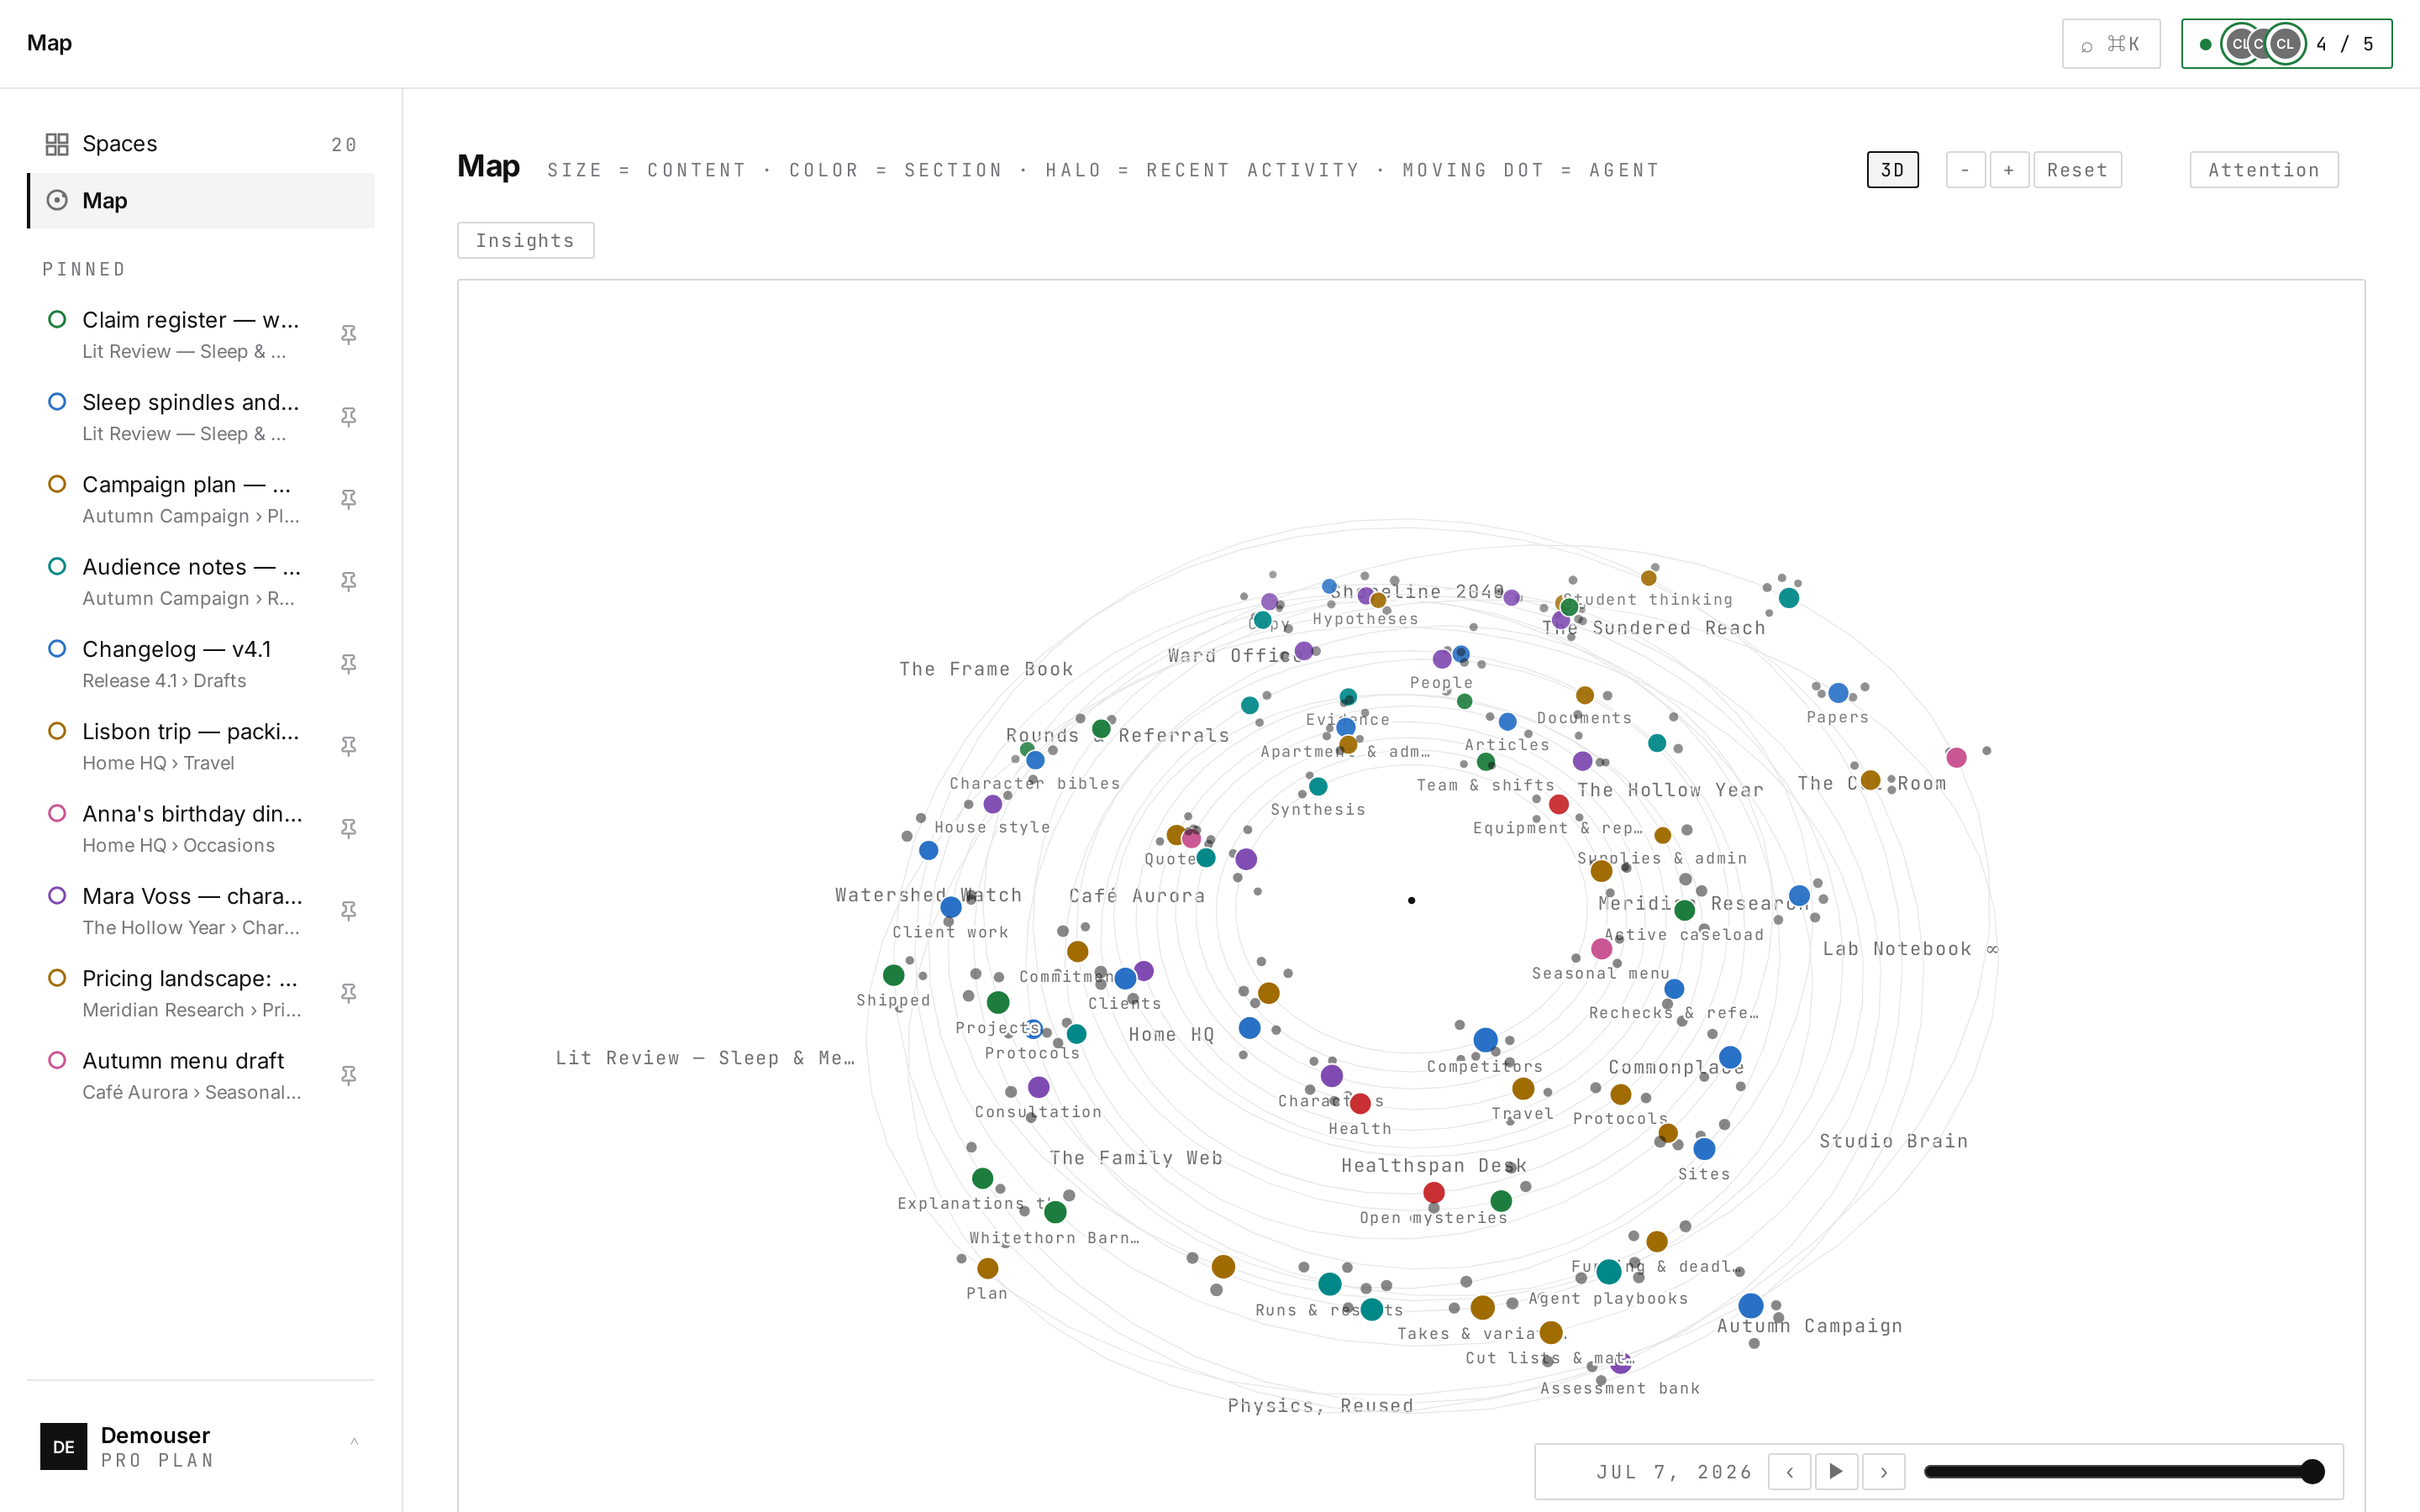This screenshot has width=2420, height=1512.
Task: Open search with the ⌘K button
Action: coord(2110,44)
